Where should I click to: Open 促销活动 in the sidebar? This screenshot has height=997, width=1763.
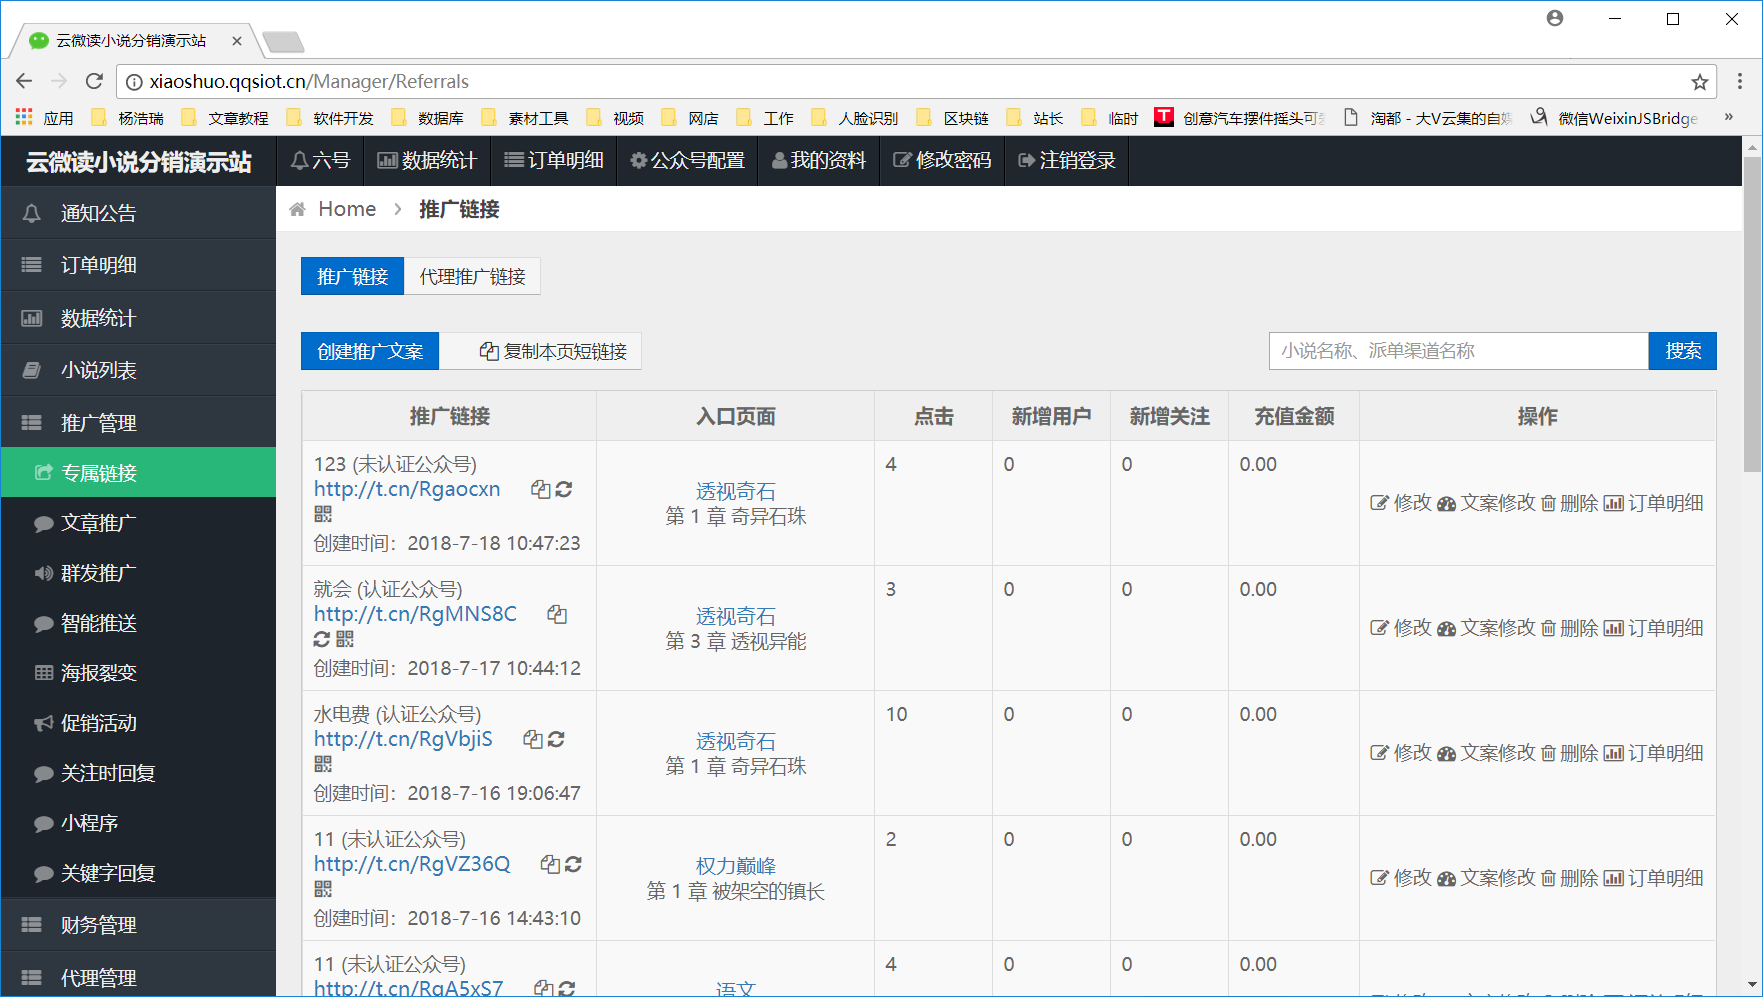coord(138,722)
